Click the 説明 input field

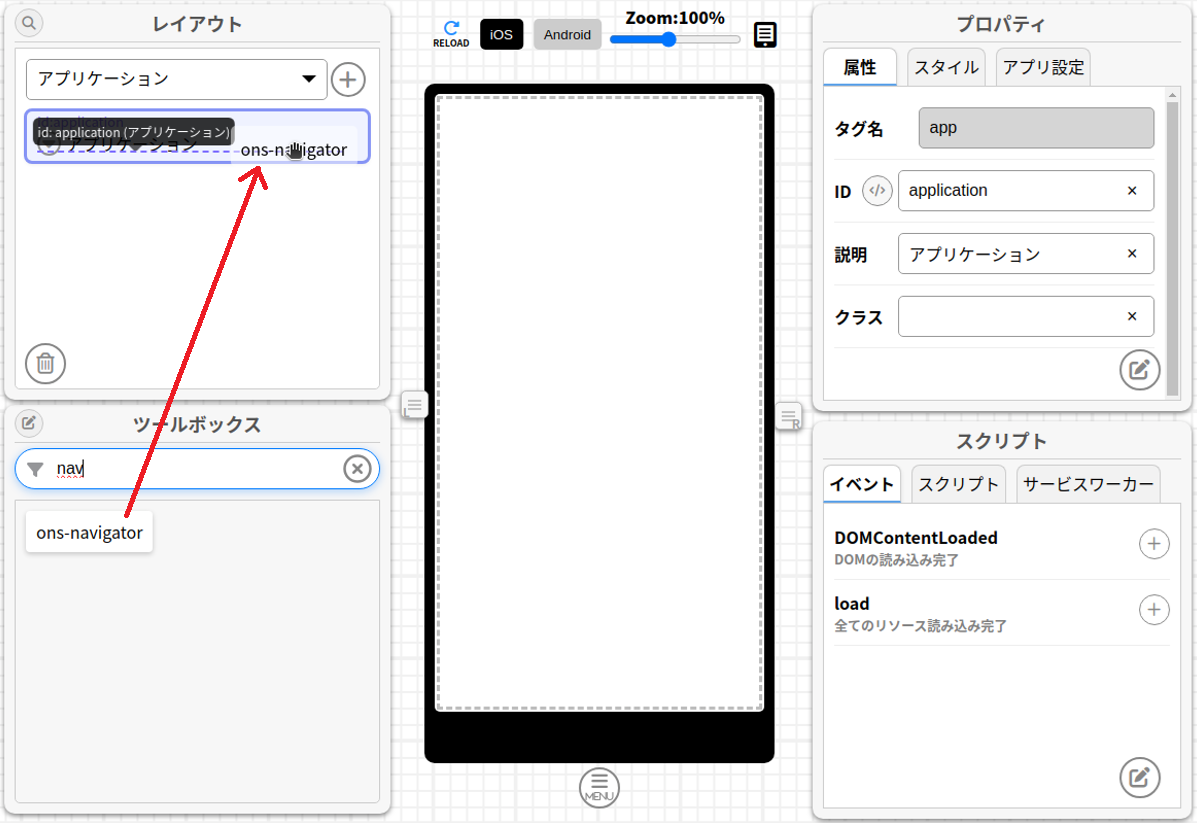click(x=1010, y=254)
